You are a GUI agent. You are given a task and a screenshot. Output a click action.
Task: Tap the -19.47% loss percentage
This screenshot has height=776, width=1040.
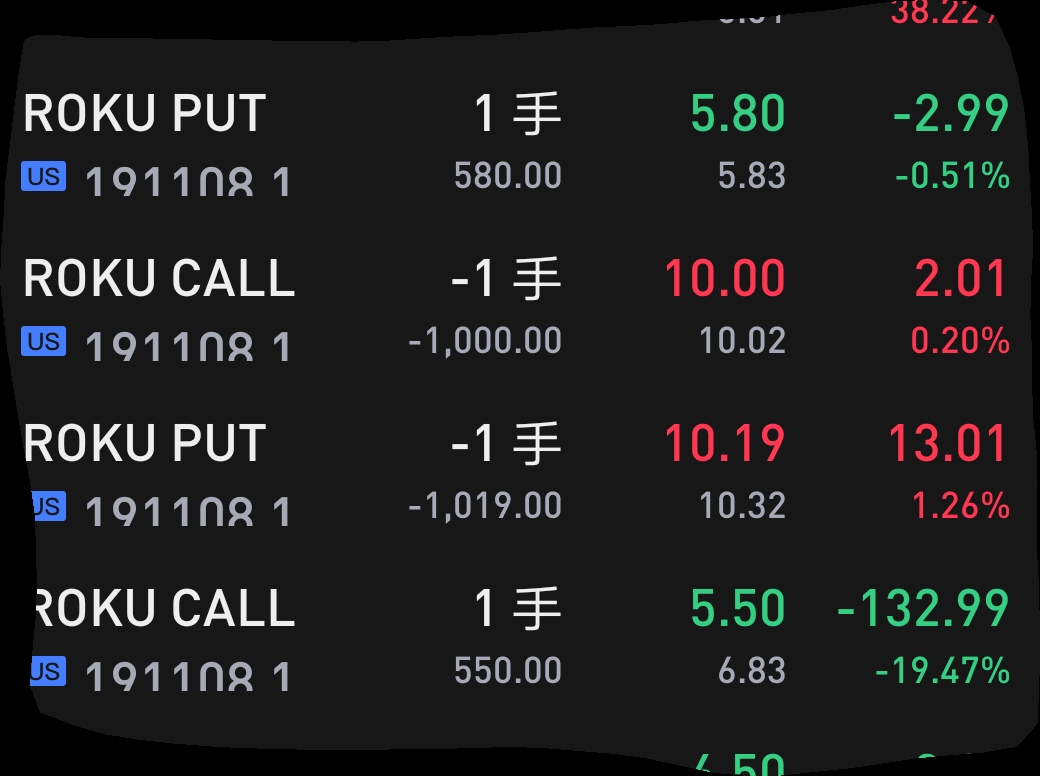942,671
